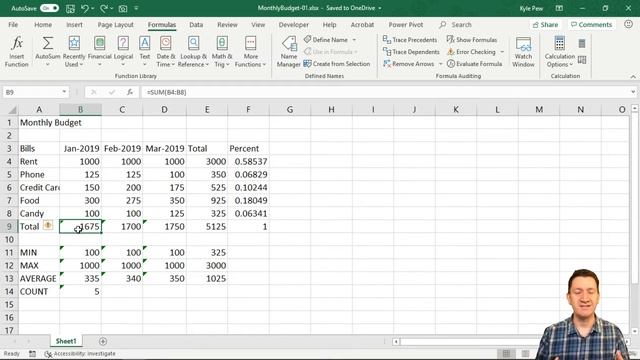640x360 pixels.
Task: Click Evaluate Formula
Action: pyautogui.click(x=474, y=64)
